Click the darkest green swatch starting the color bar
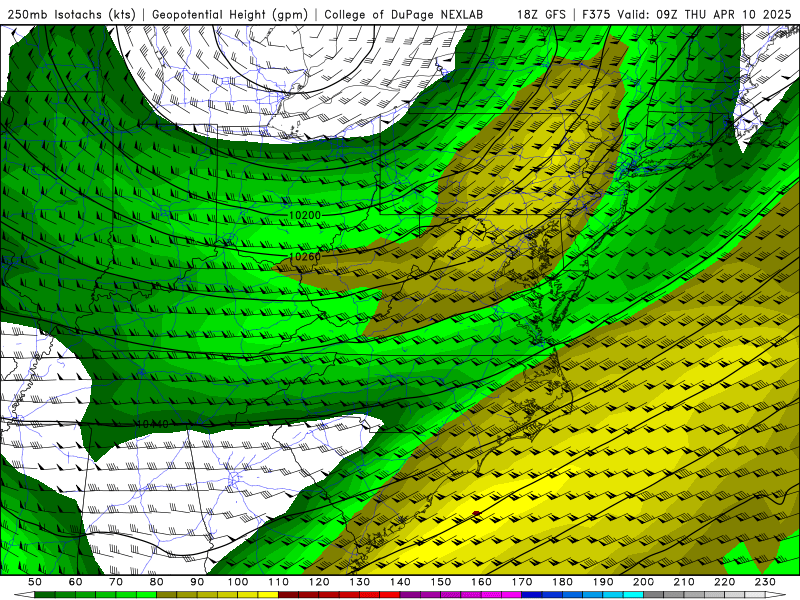The image size is (800, 600). (x=45, y=595)
